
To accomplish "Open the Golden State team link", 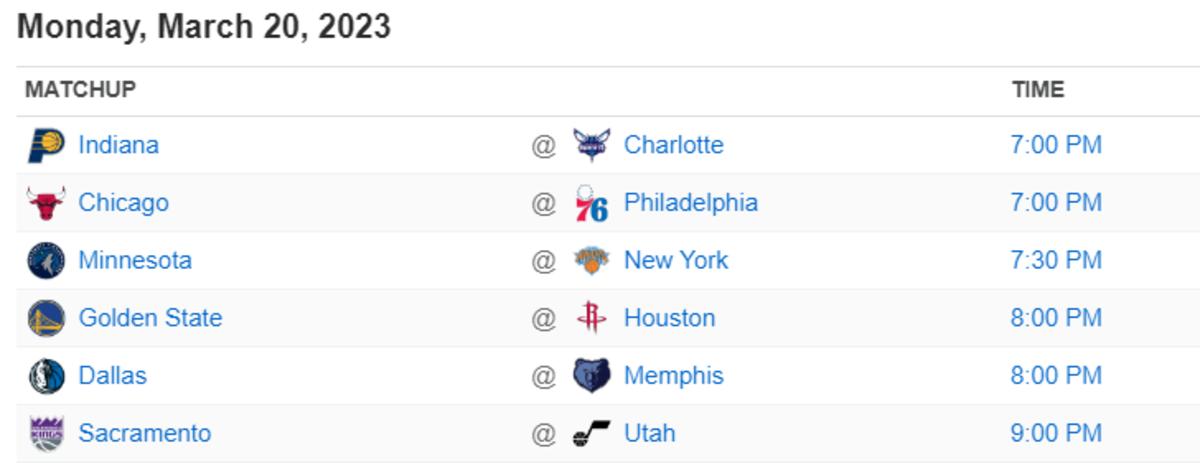I will (x=151, y=318).
